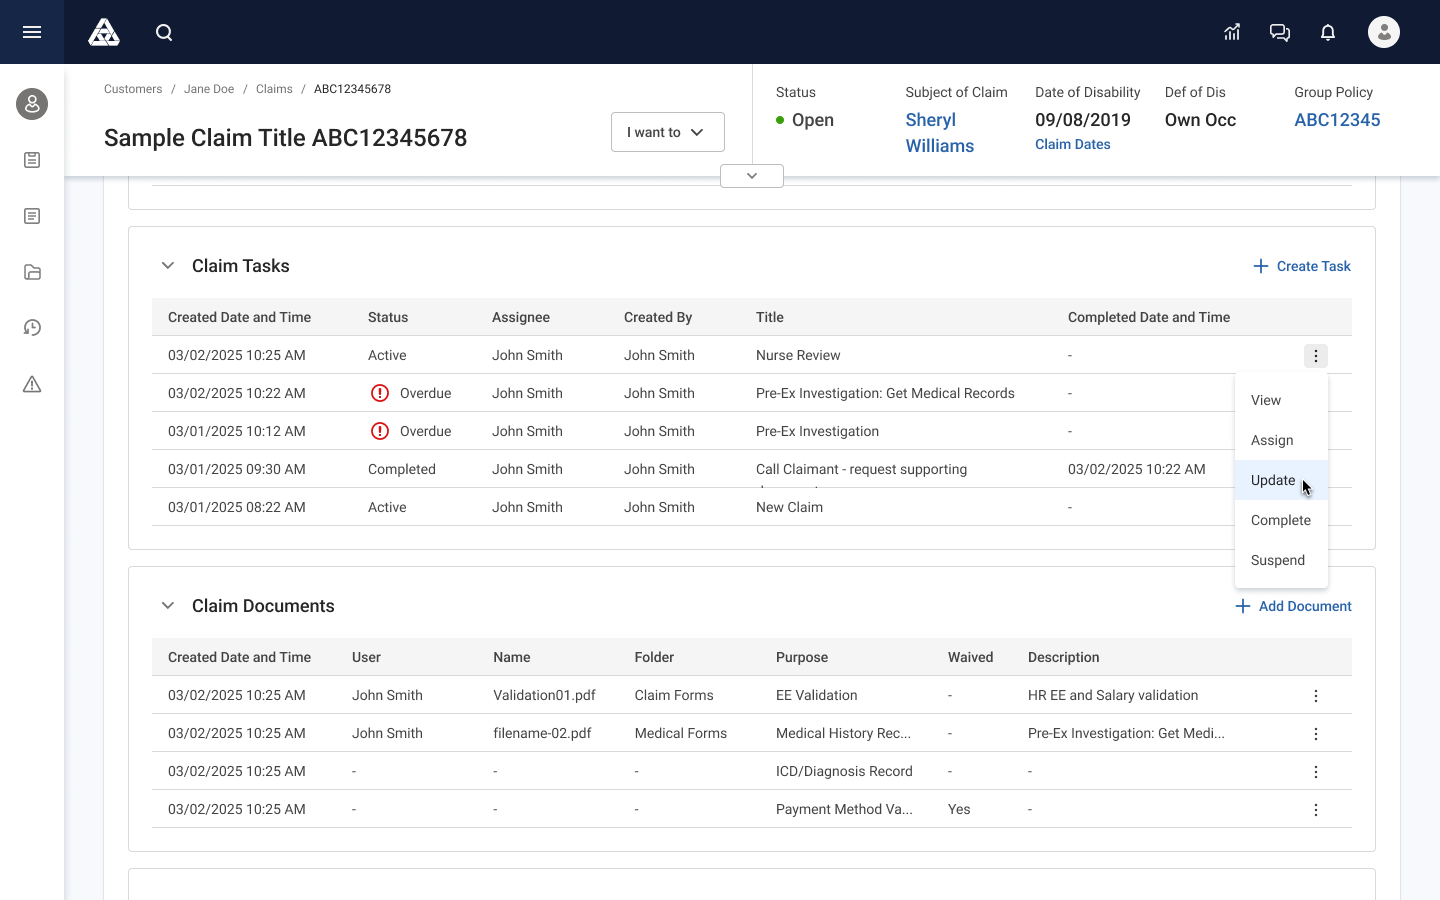Select Update from the task menu
The width and height of the screenshot is (1440, 900).
1273,480
